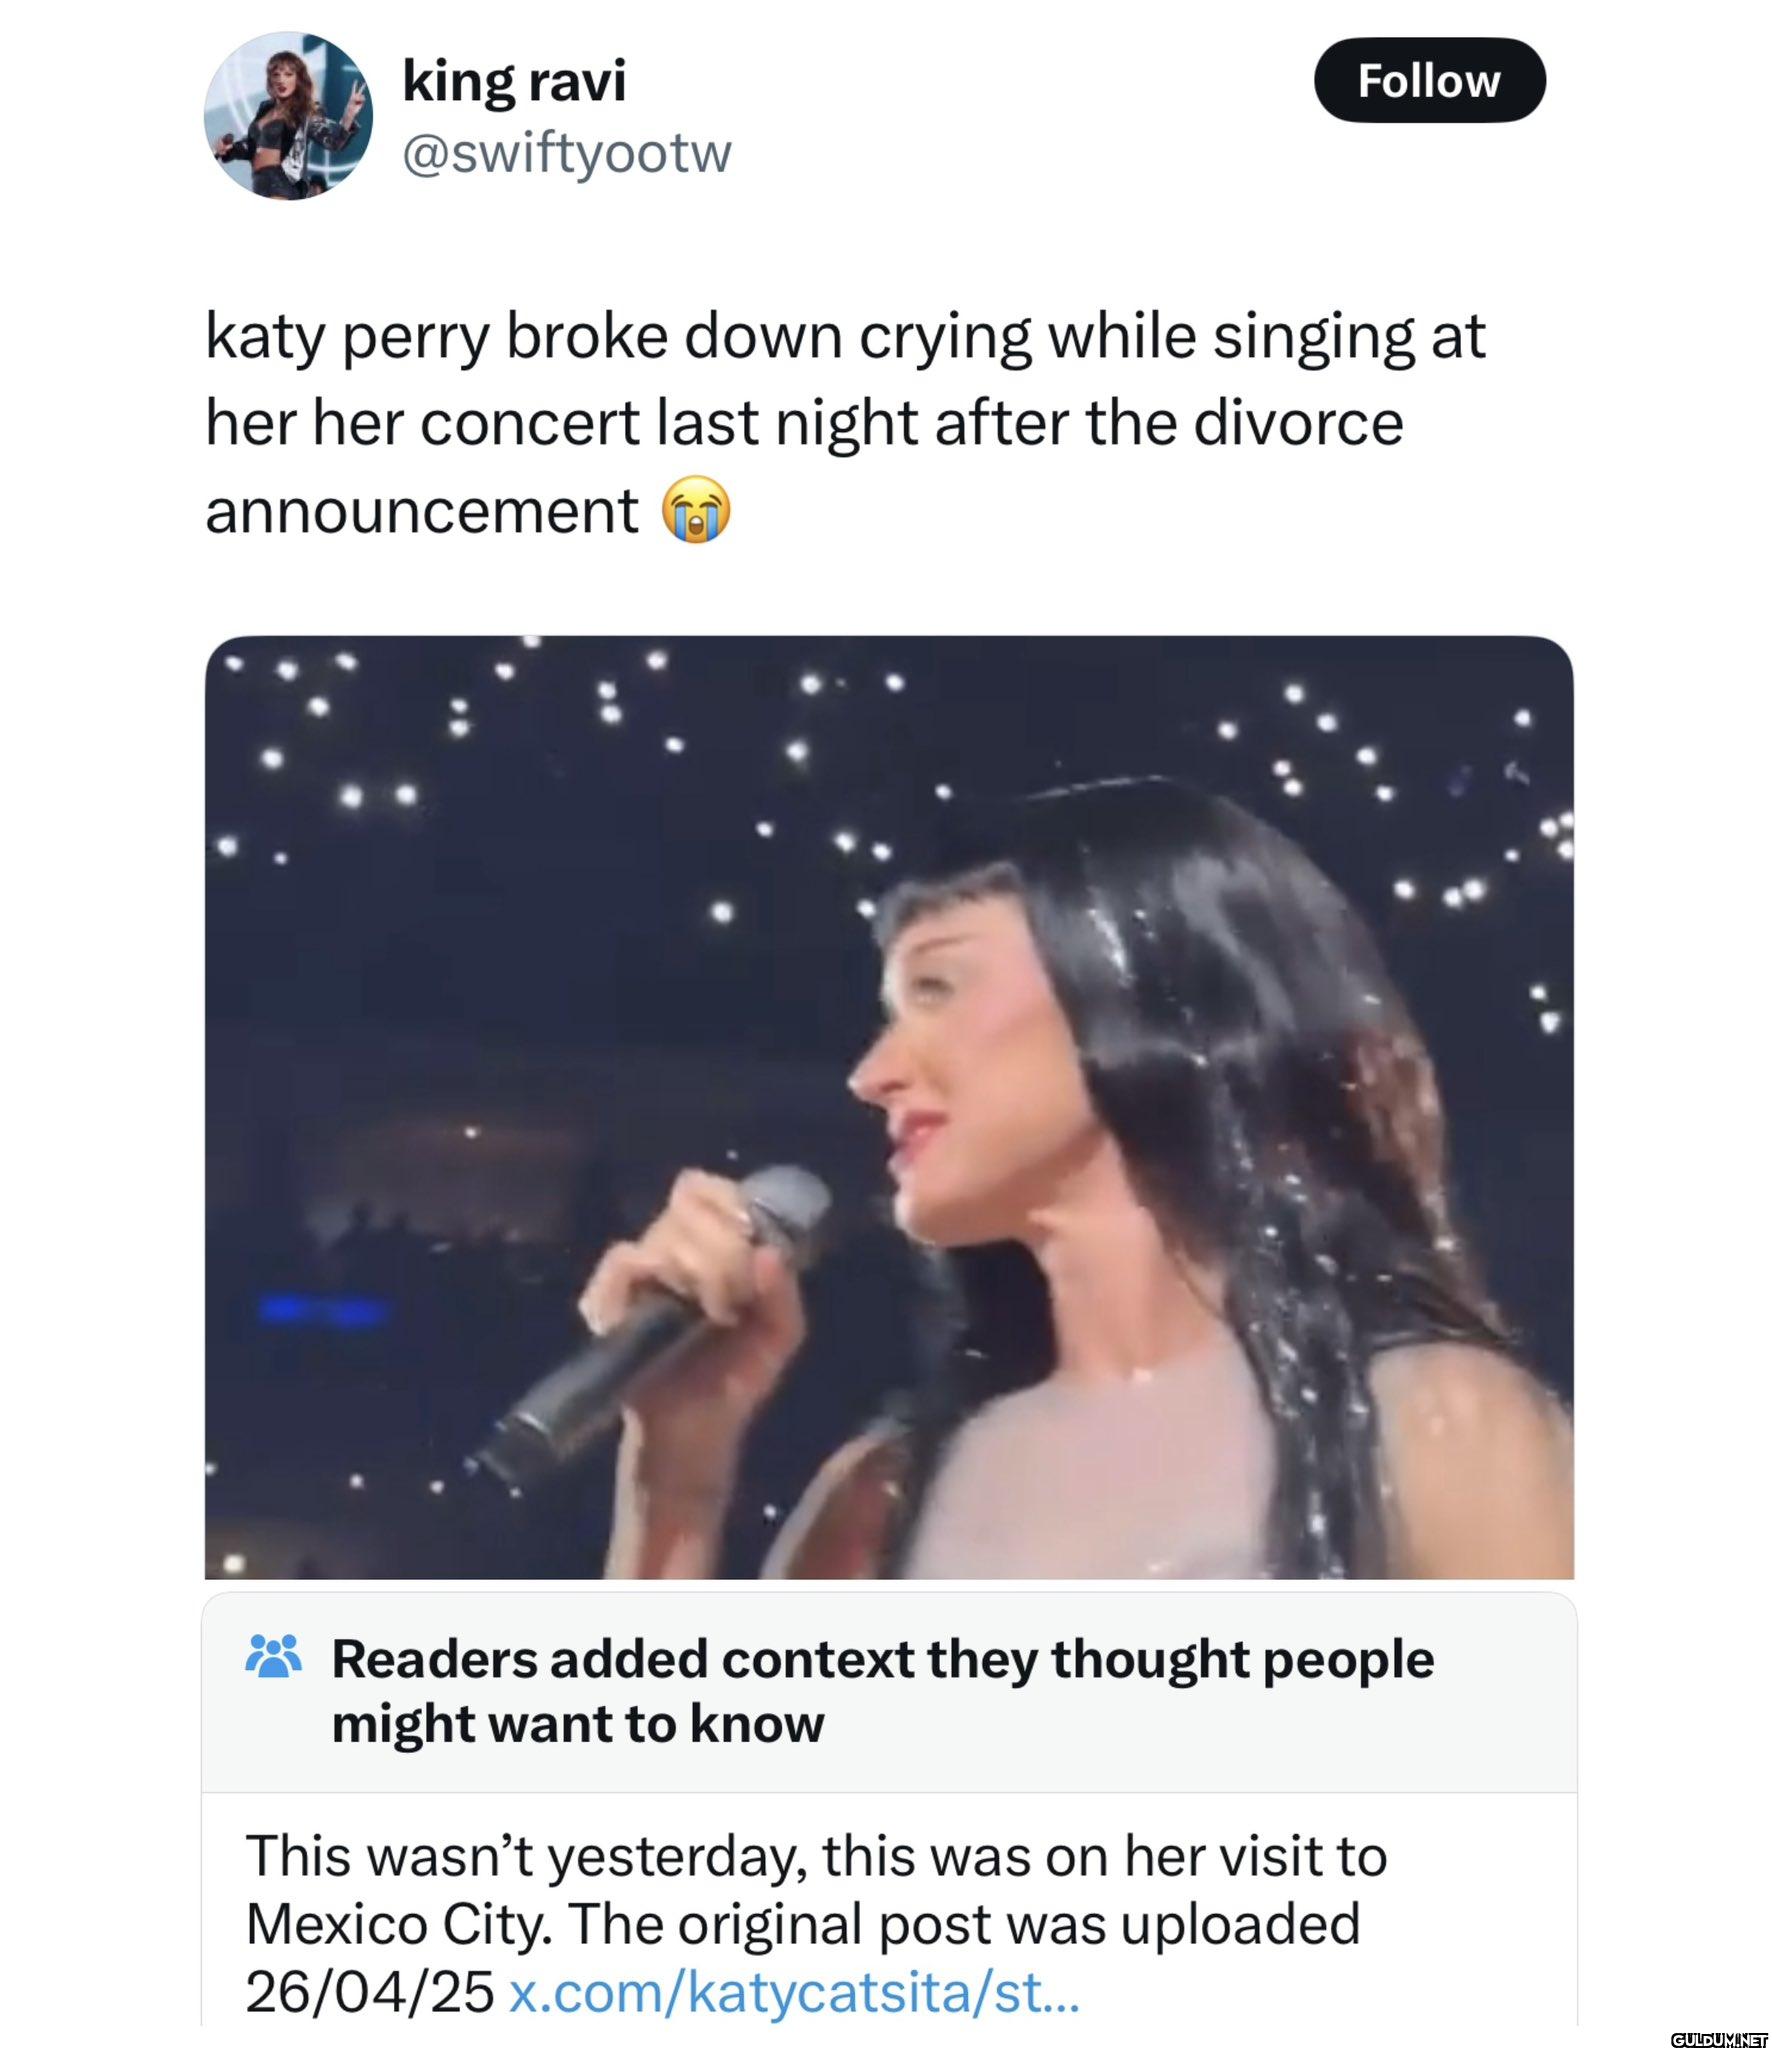Click the display name "king ravi"

coord(514,80)
